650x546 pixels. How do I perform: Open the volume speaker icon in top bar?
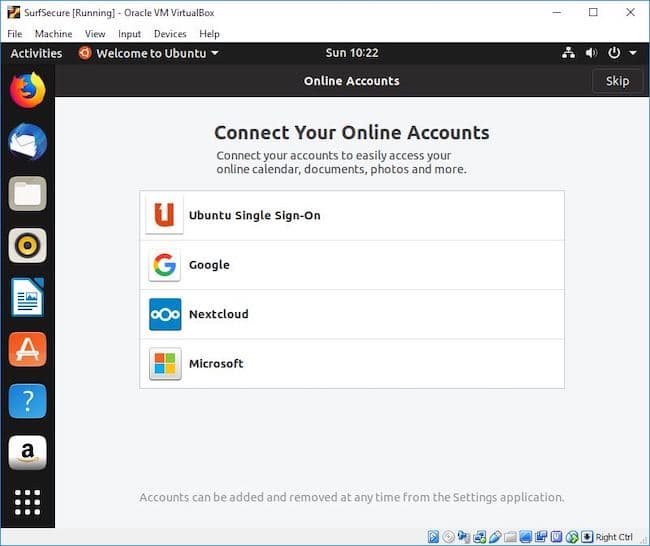pos(591,53)
